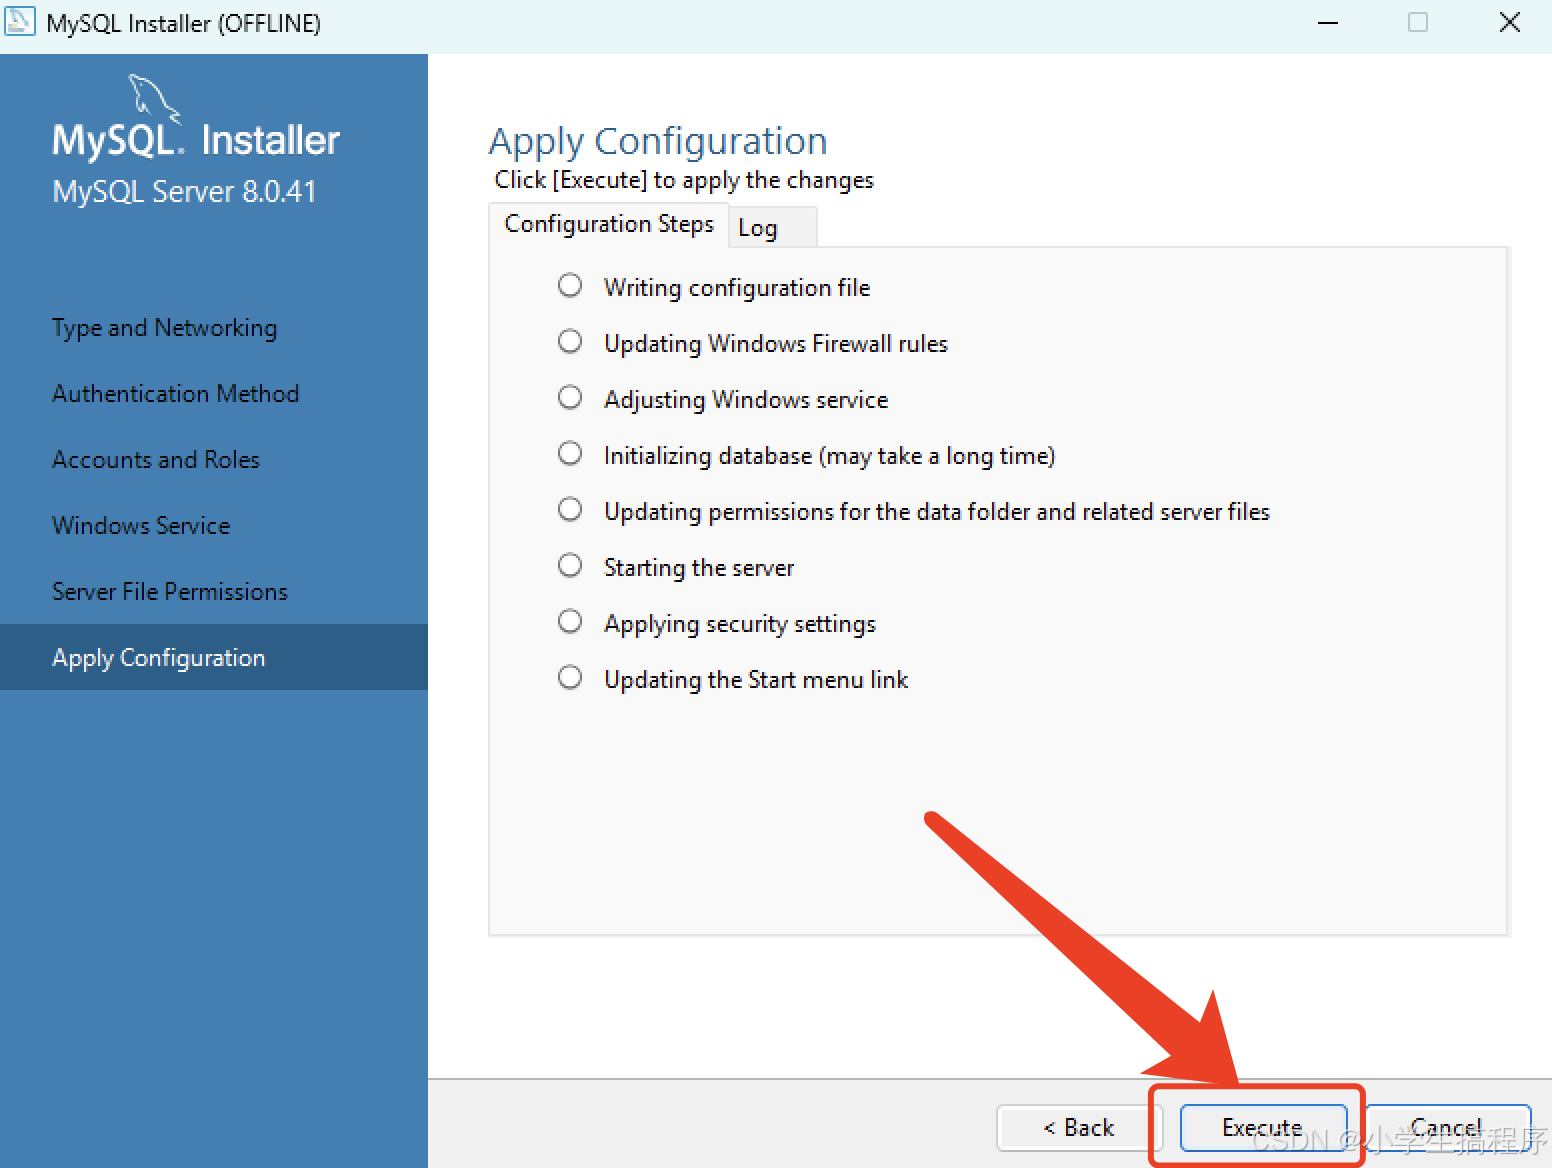The width and height of the screenshot is (1552, 1168).
Task: Open Type and Networking in sidebar
Action: [164, 328]
